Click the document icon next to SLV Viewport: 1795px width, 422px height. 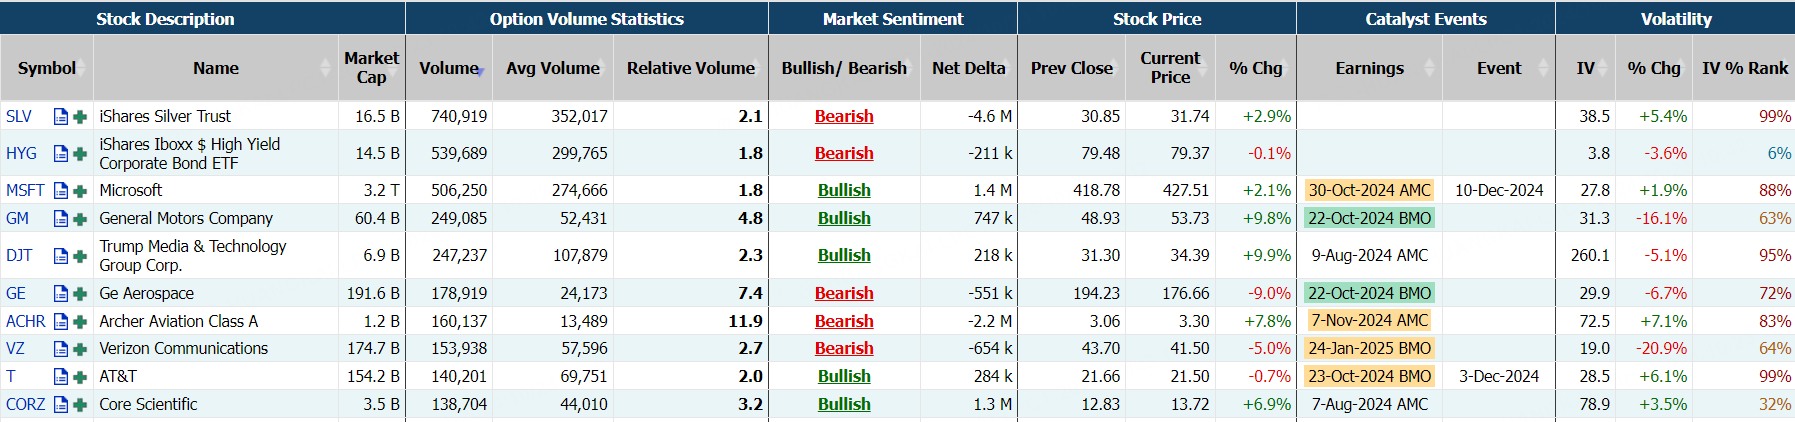[61, 117]
